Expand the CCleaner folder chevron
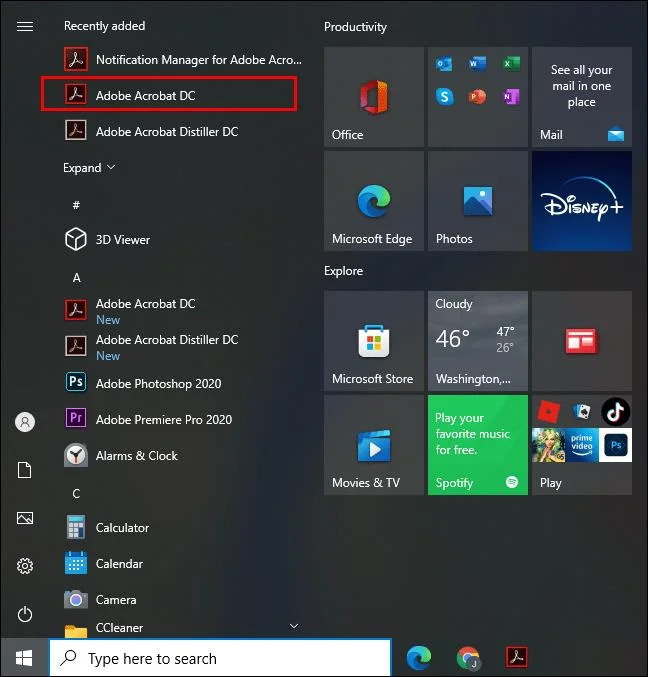Screen dimensions: 648x677 point(294,626)
